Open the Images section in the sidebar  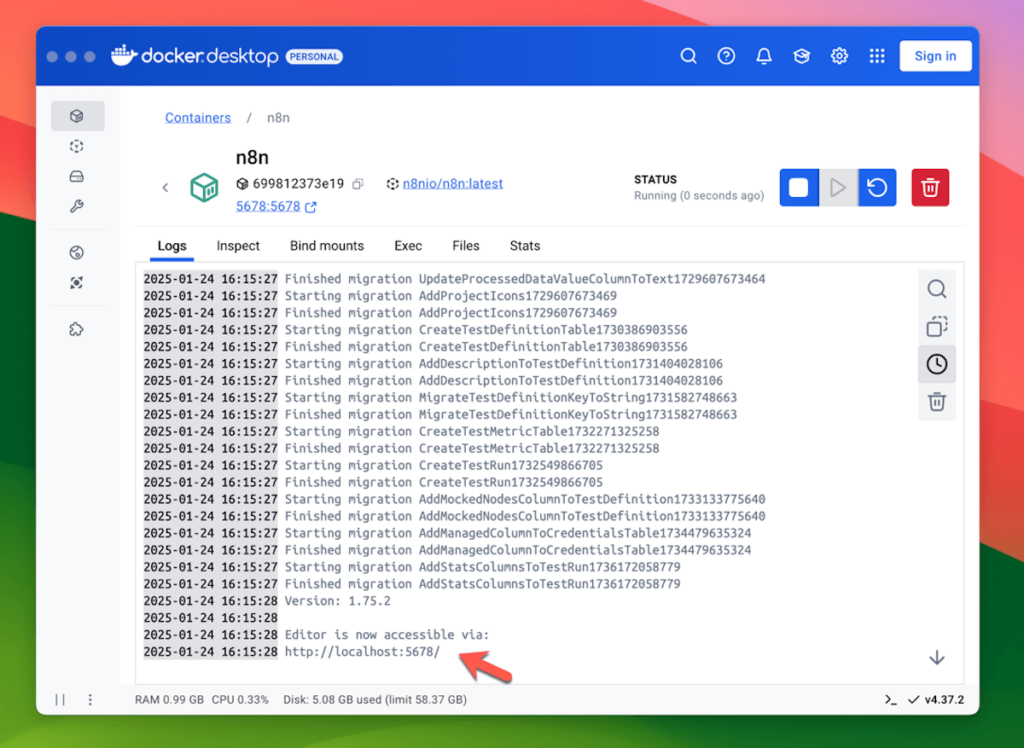coord(77,146)
